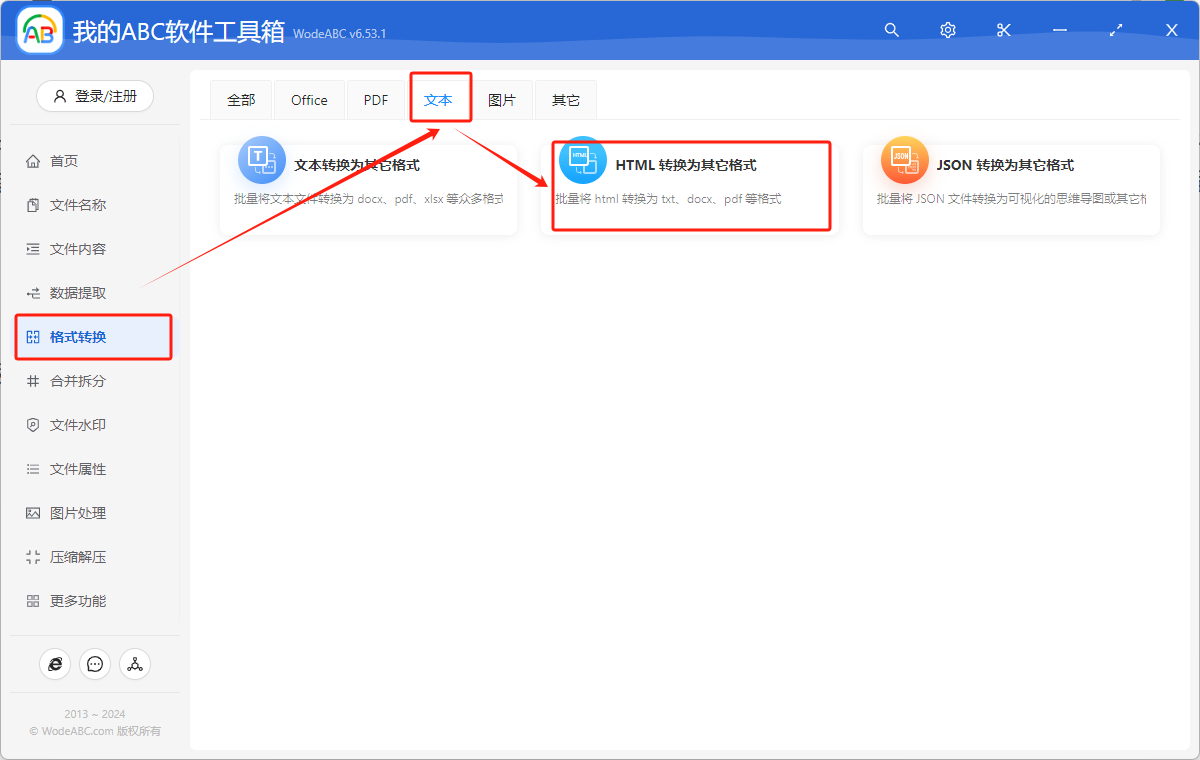Switch to the PDF tab
Image resolution: width=1200 pixels, height=760 pixels.
click(x=375, y=99)
